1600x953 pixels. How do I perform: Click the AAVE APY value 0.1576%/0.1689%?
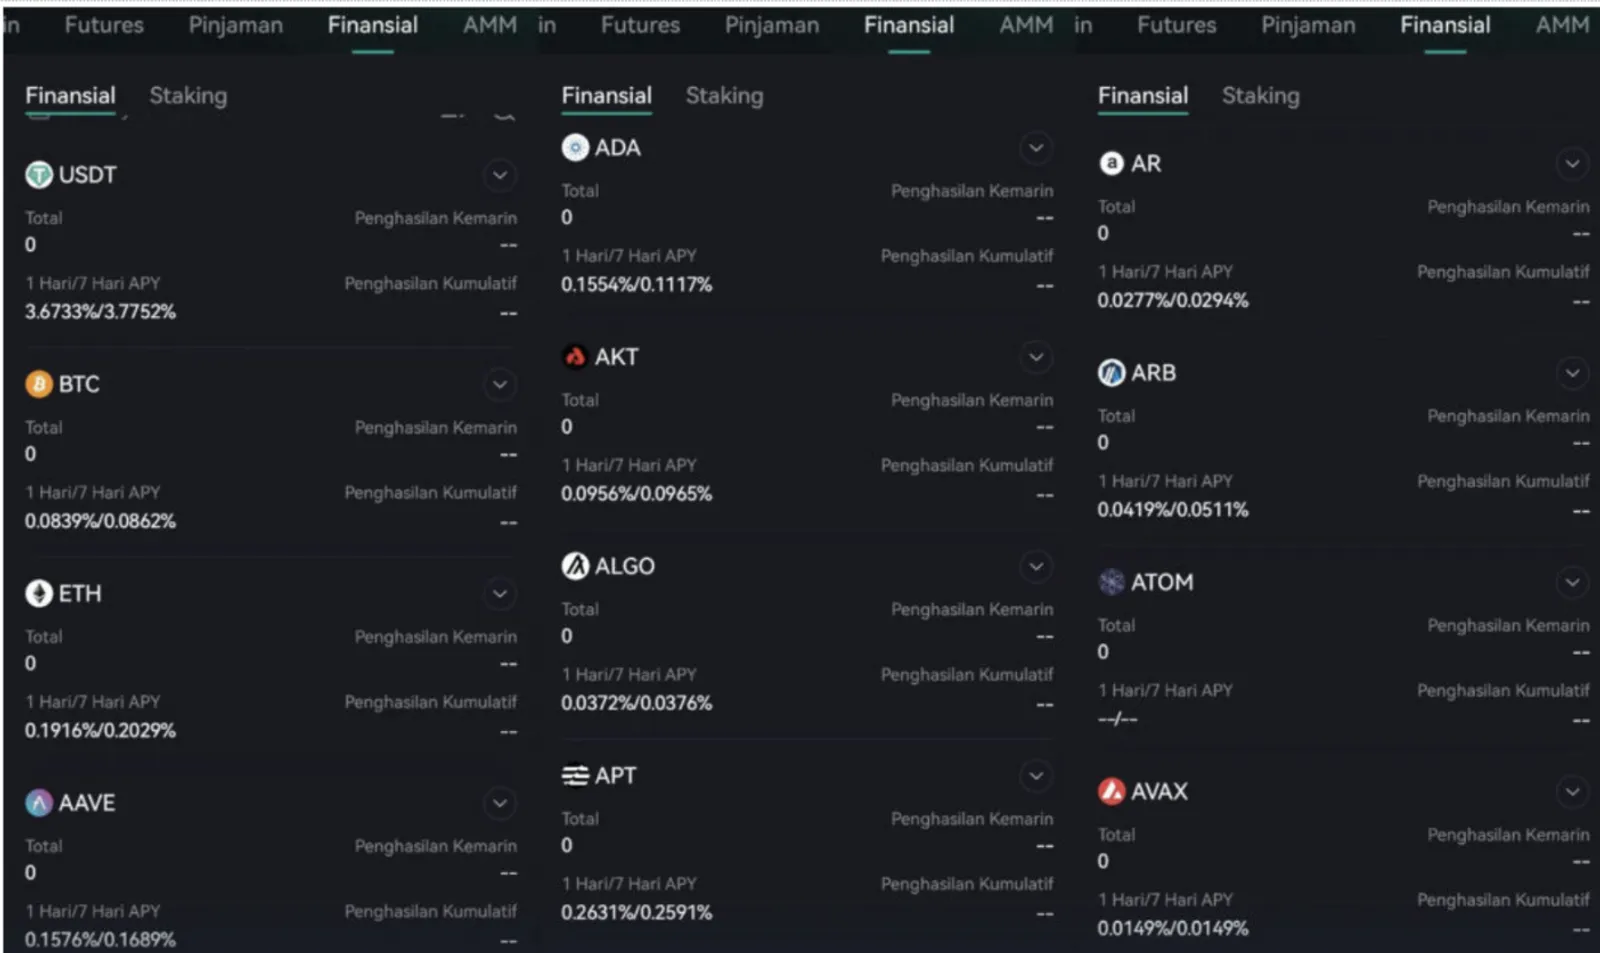[x=100, y=940]
